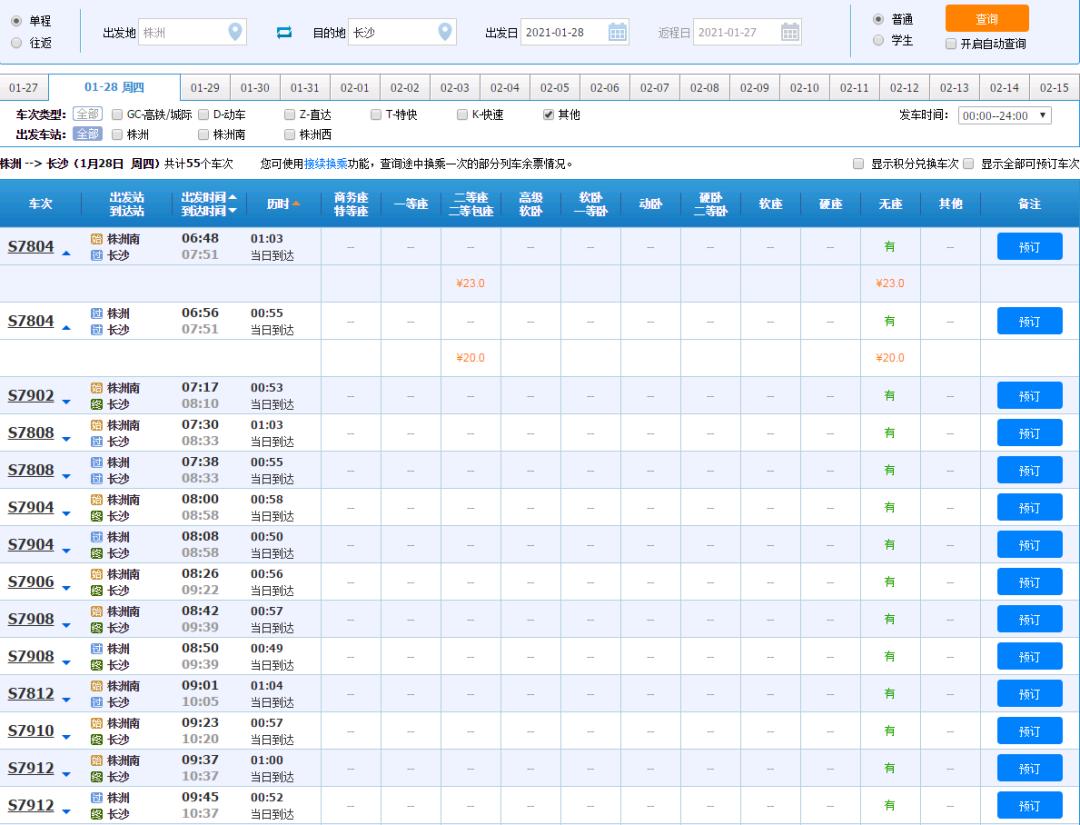Click the down sort arrow beside 到达时间 header
This screenshot has height=825, width=1080.
tap(232, 211)
